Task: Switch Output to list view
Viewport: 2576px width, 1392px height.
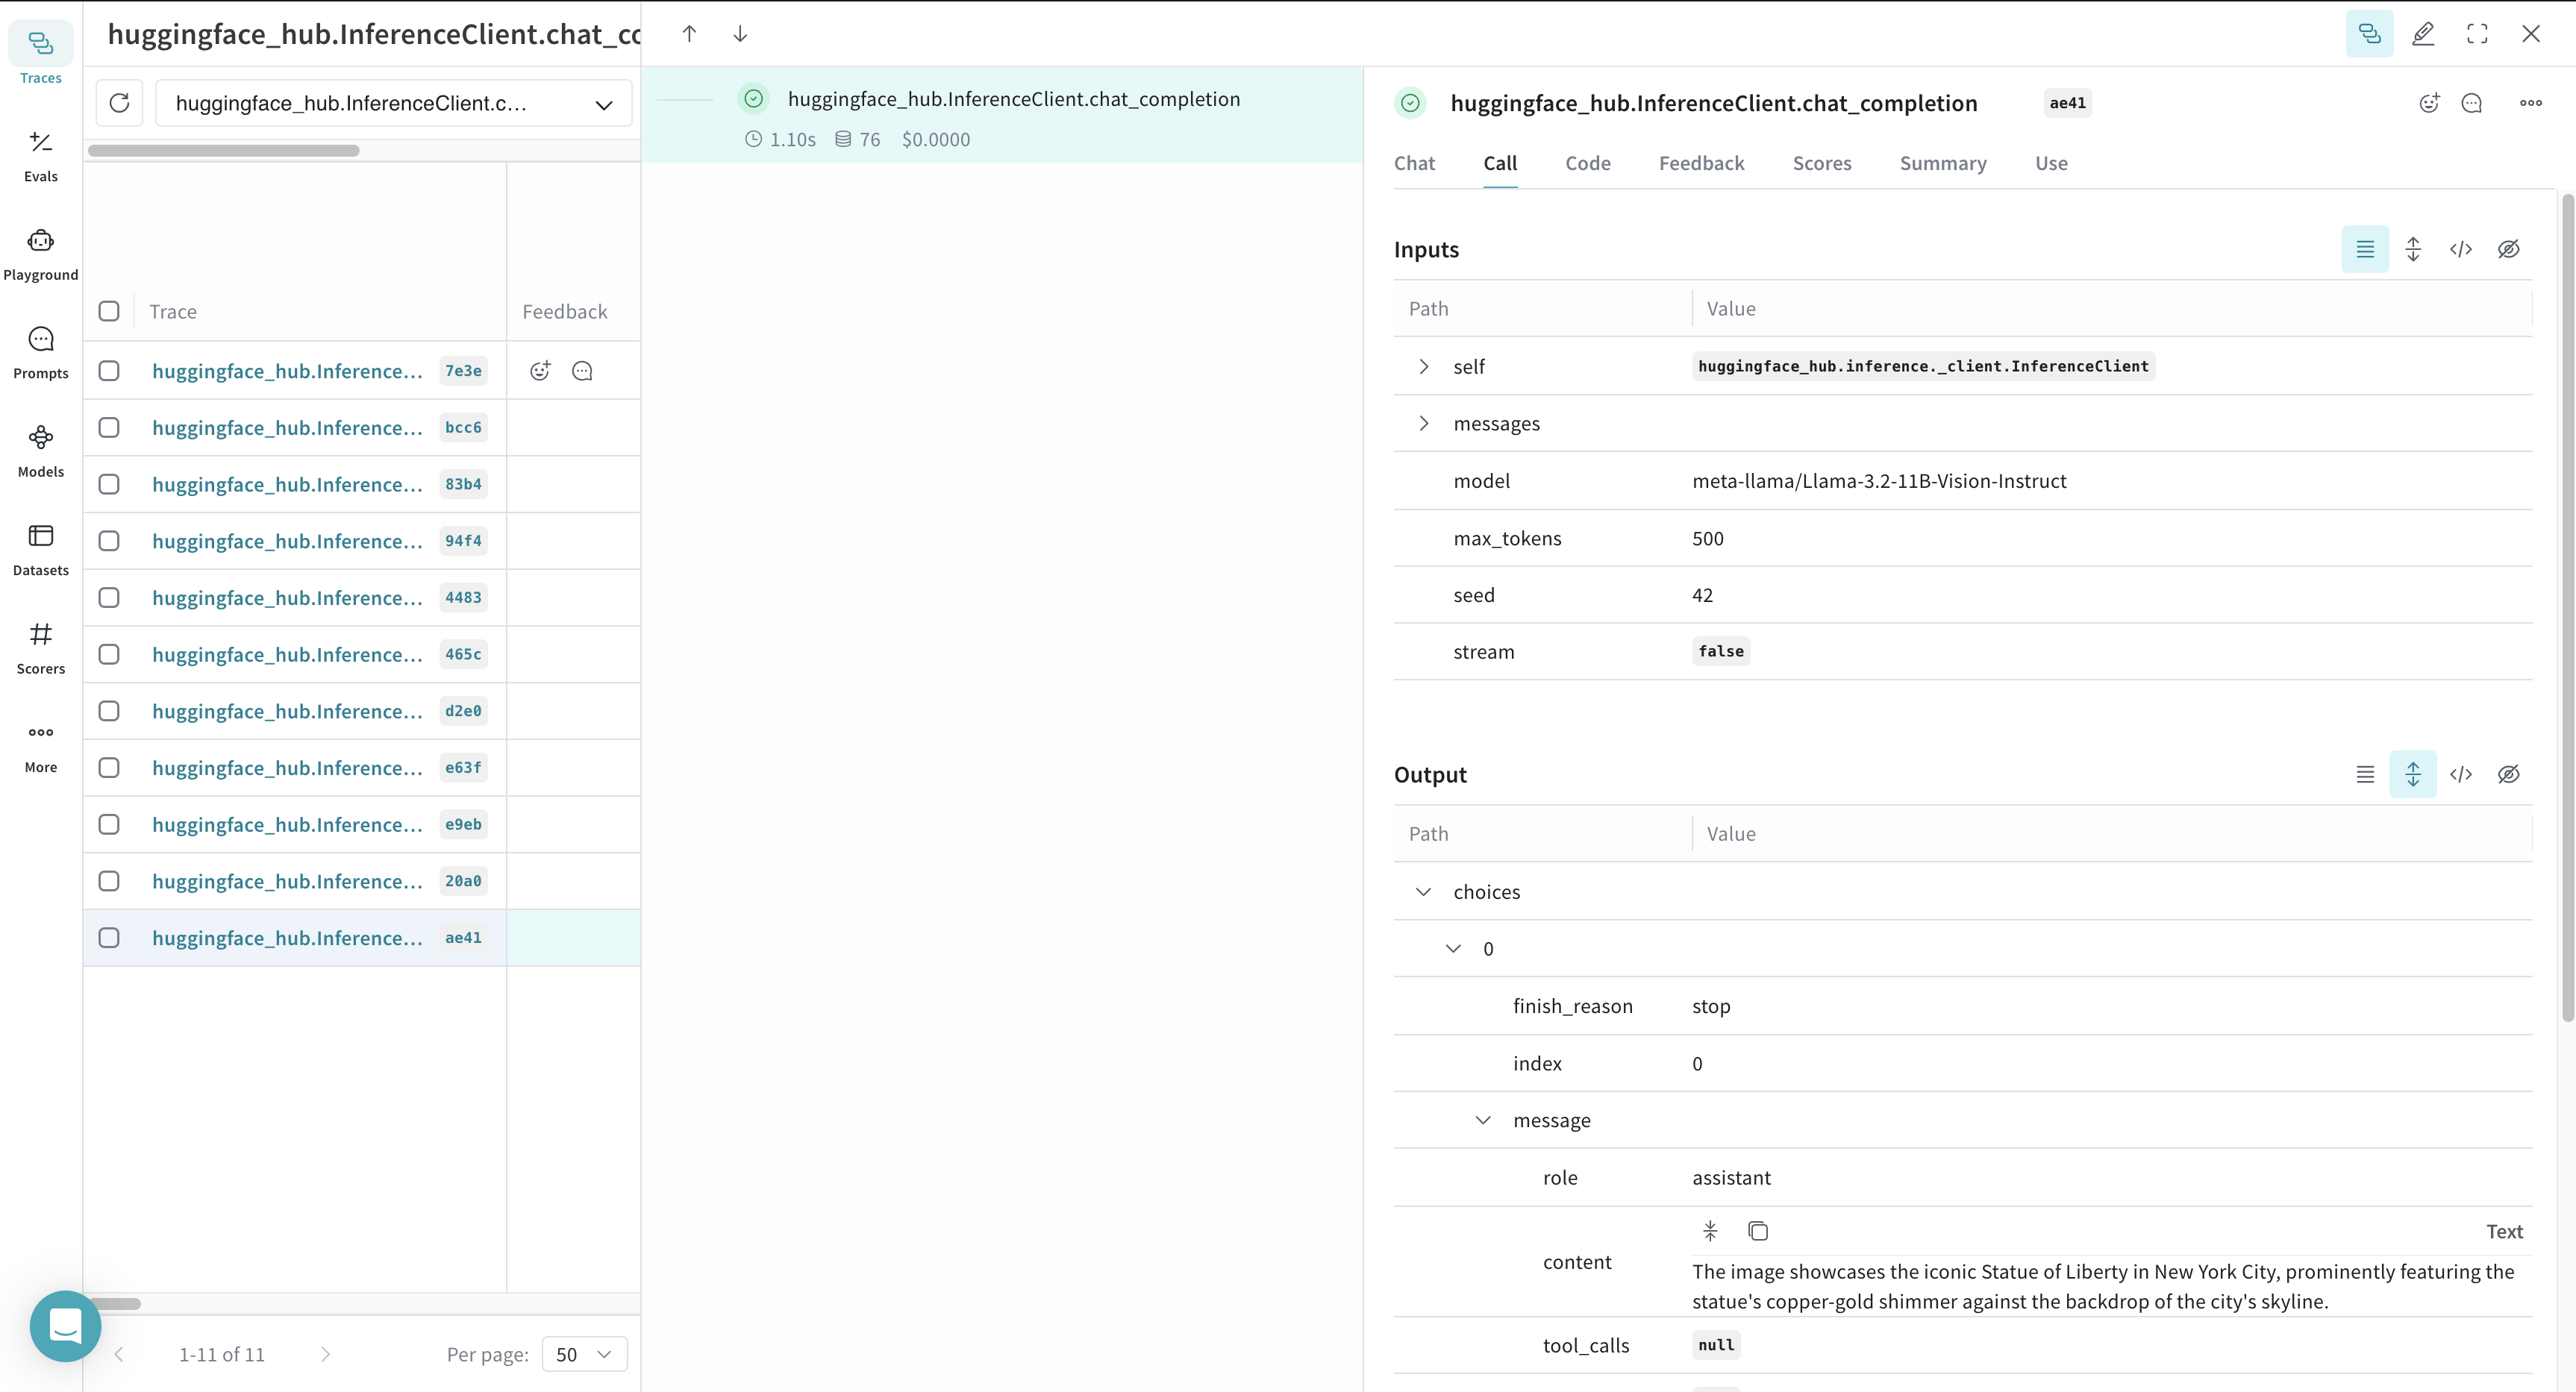Action: pos(2365,774)
